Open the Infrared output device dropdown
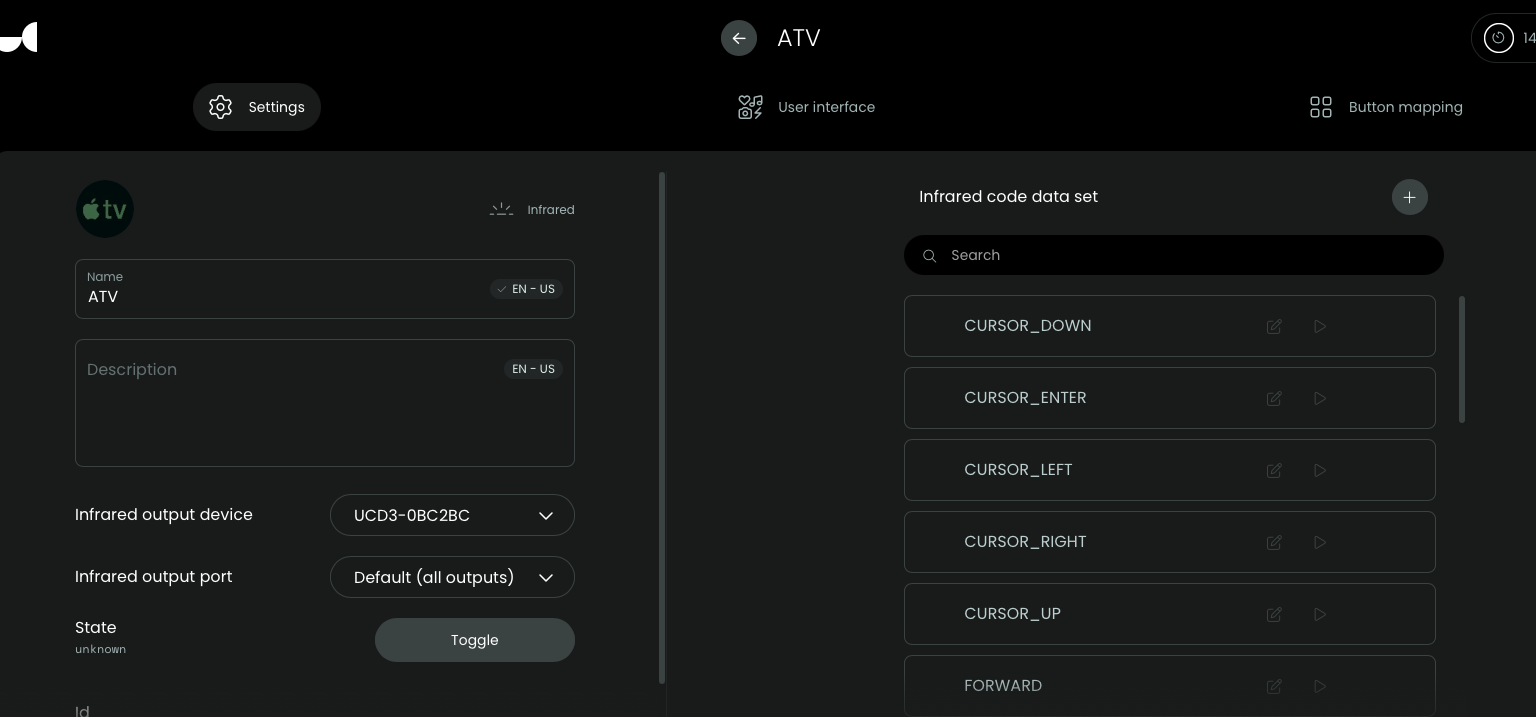The height and width of the screenshot is (717, 1536). point(452,515)
